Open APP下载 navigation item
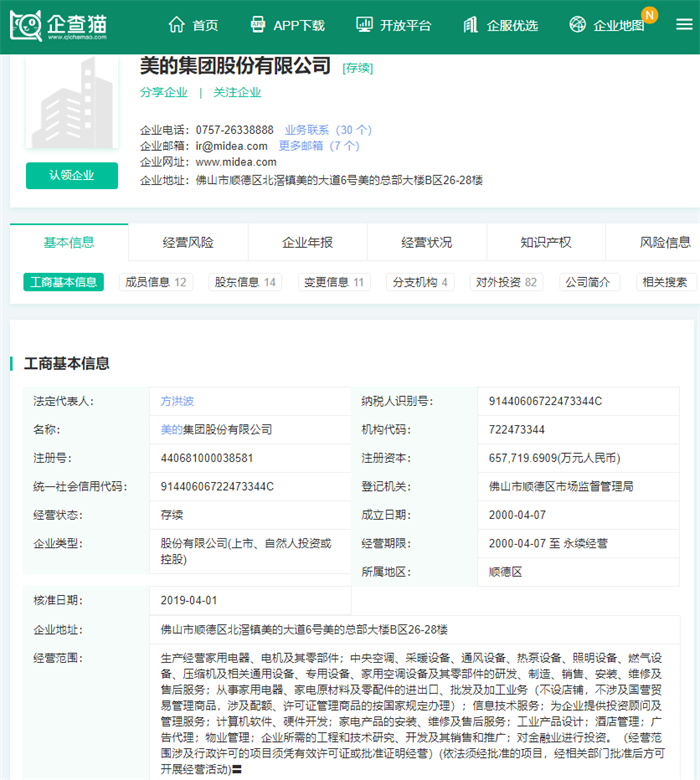700x780 pixels. click(299, 25)
